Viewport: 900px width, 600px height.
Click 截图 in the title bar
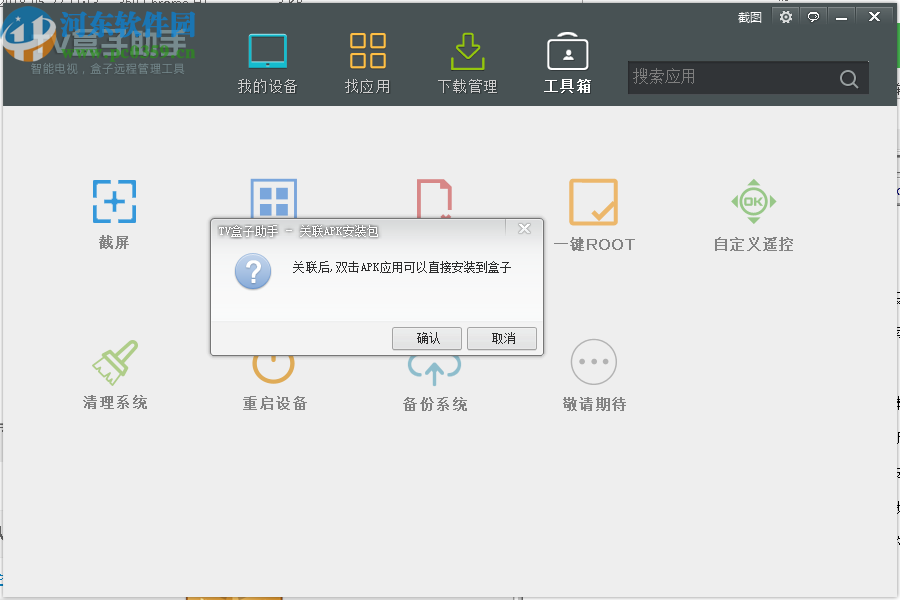(749, 17)
